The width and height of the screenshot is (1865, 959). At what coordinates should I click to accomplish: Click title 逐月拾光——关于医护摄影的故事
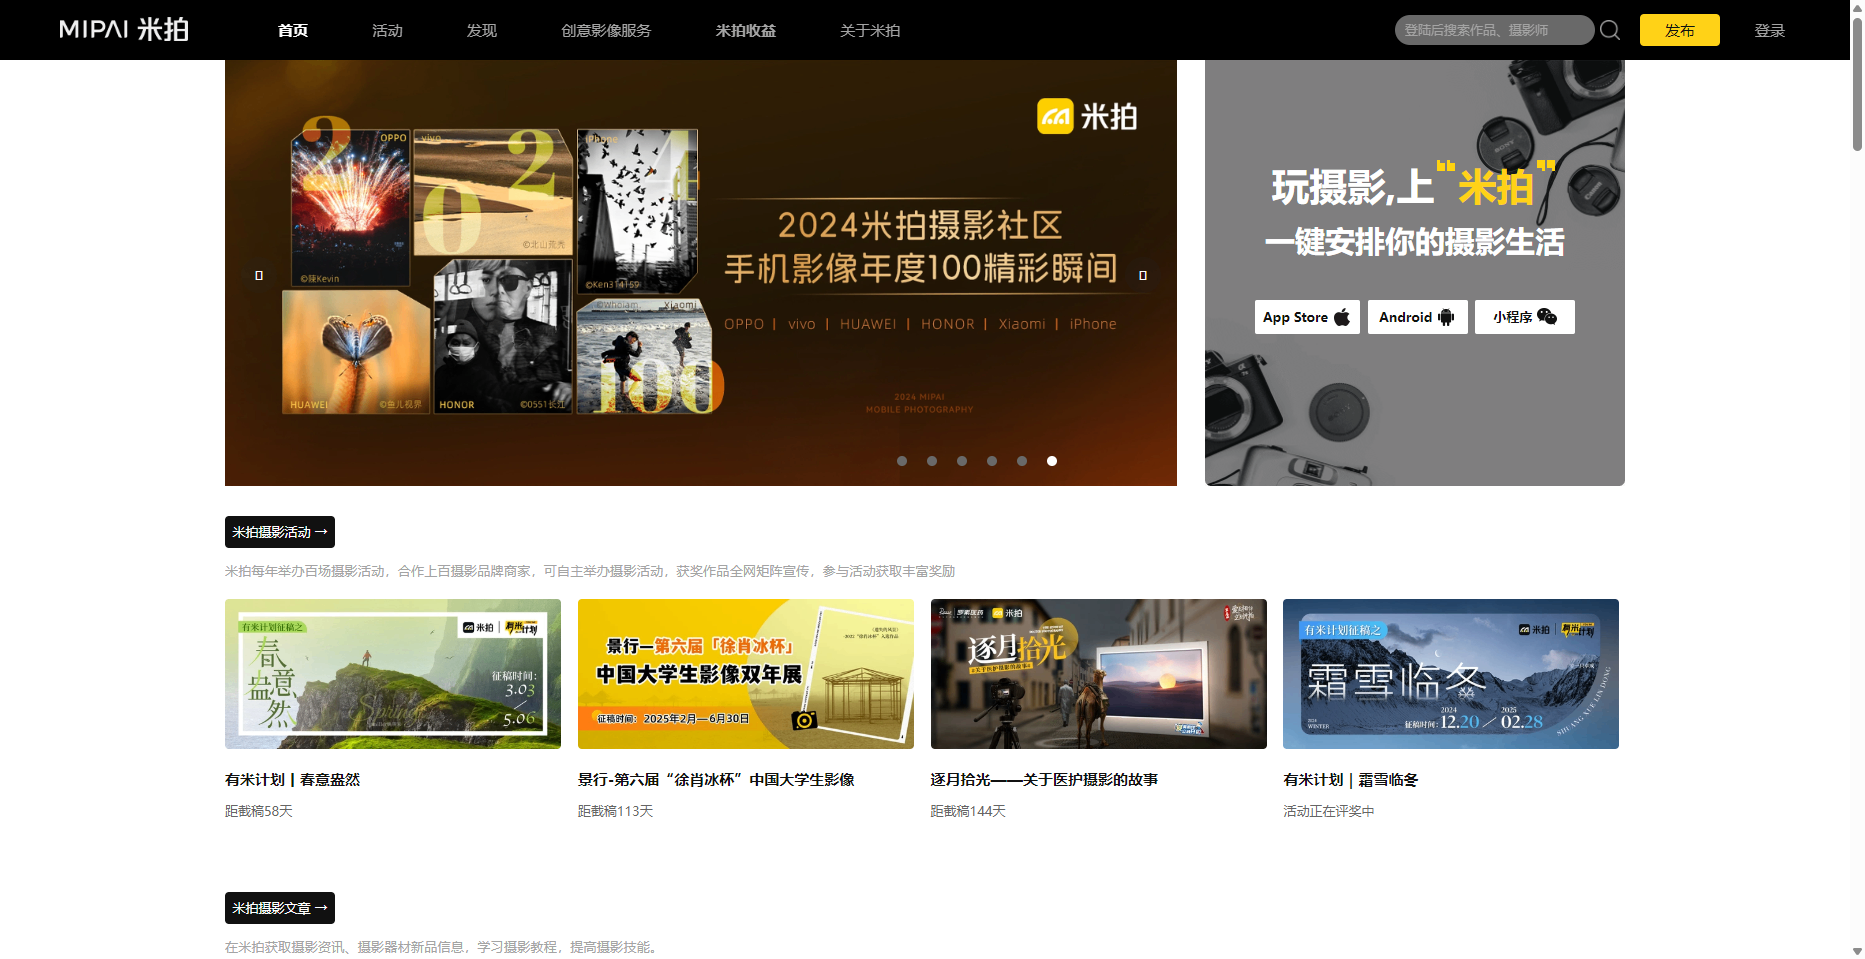click(x=1044, y=780)
